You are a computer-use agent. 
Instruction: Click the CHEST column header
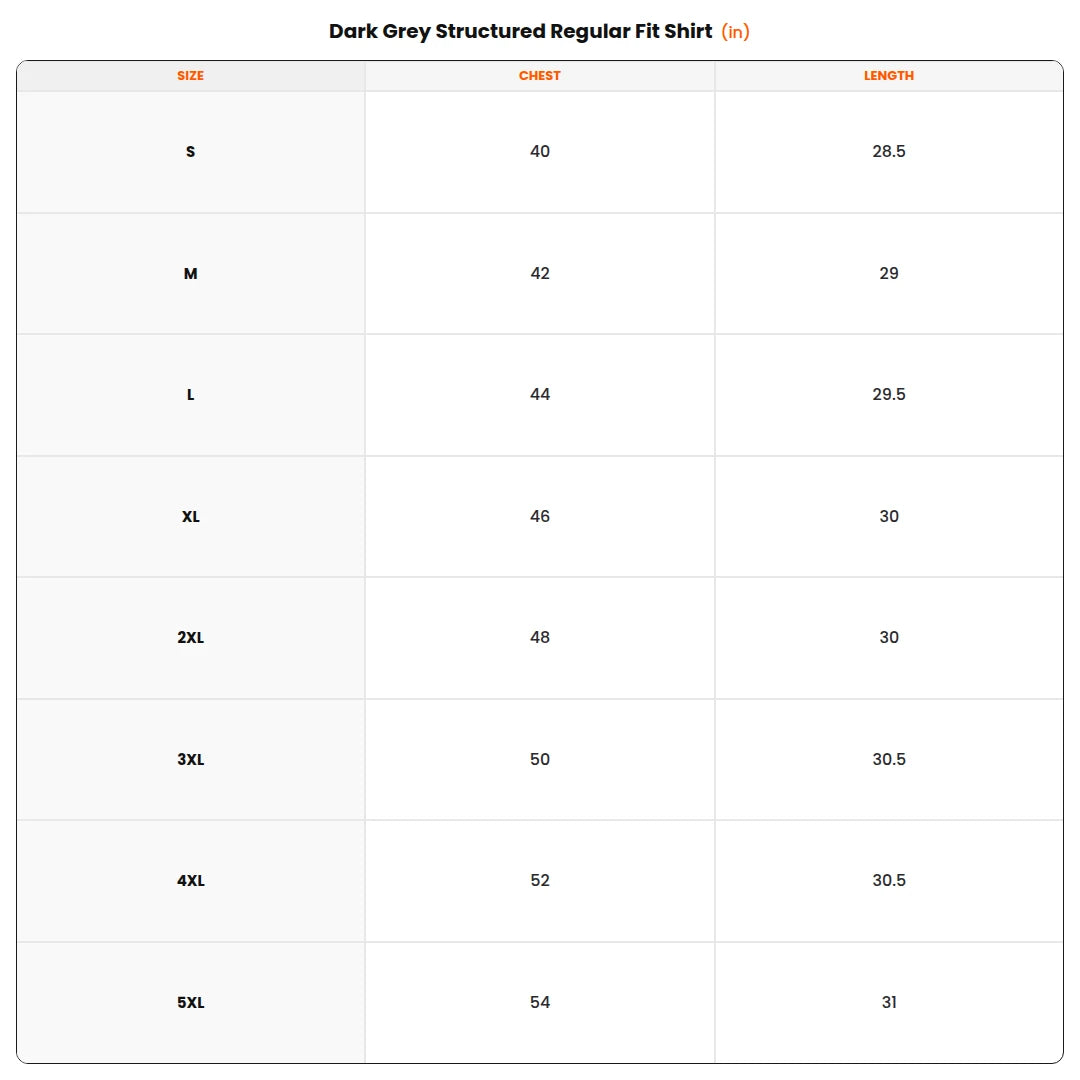point(539,76)
